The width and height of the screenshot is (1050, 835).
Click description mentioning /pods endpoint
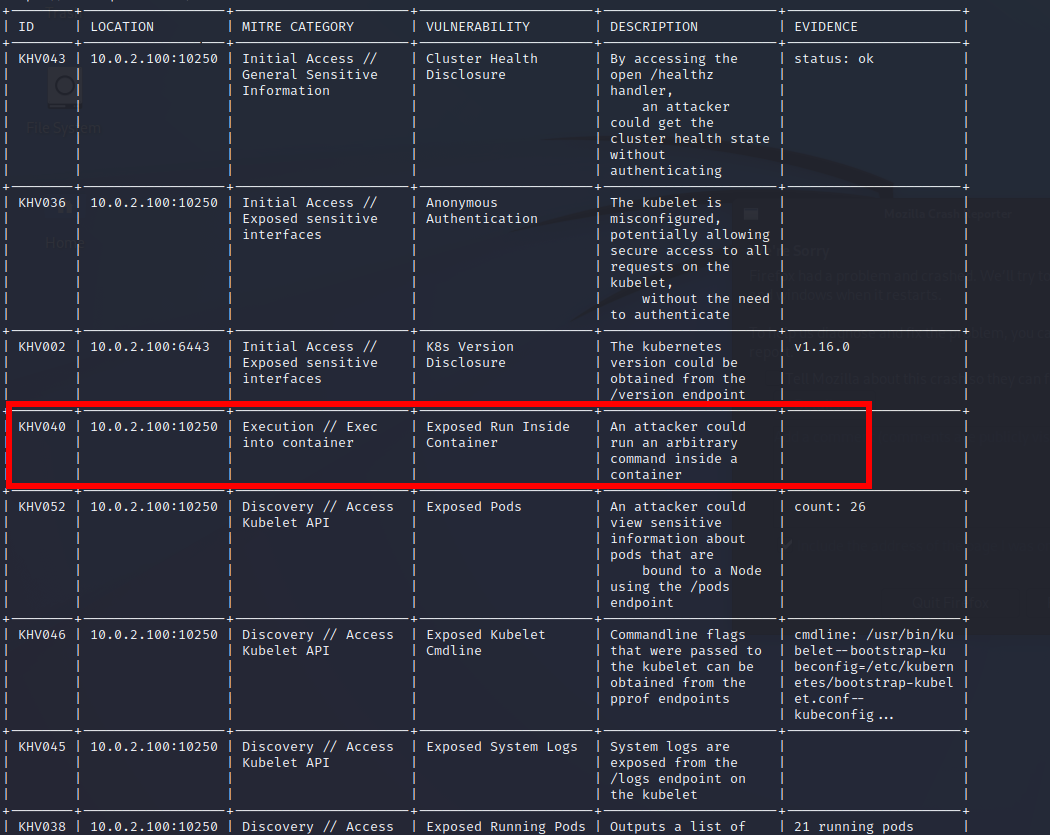[686, 554]
